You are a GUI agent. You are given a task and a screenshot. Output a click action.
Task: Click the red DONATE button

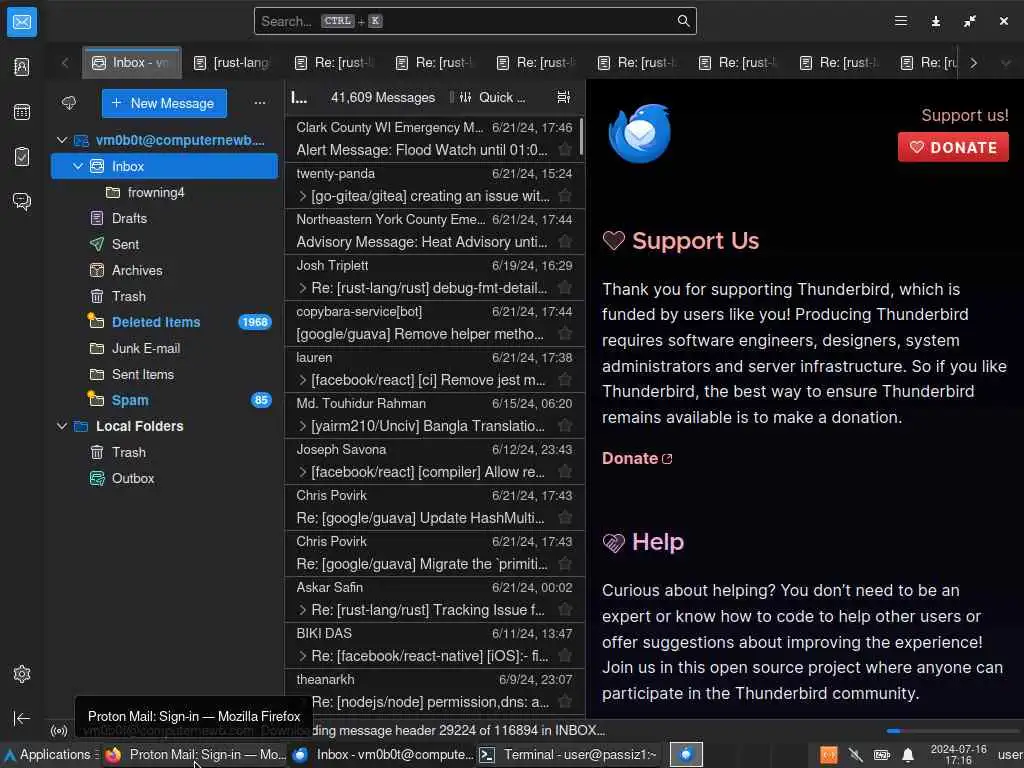tap(953, 147)
